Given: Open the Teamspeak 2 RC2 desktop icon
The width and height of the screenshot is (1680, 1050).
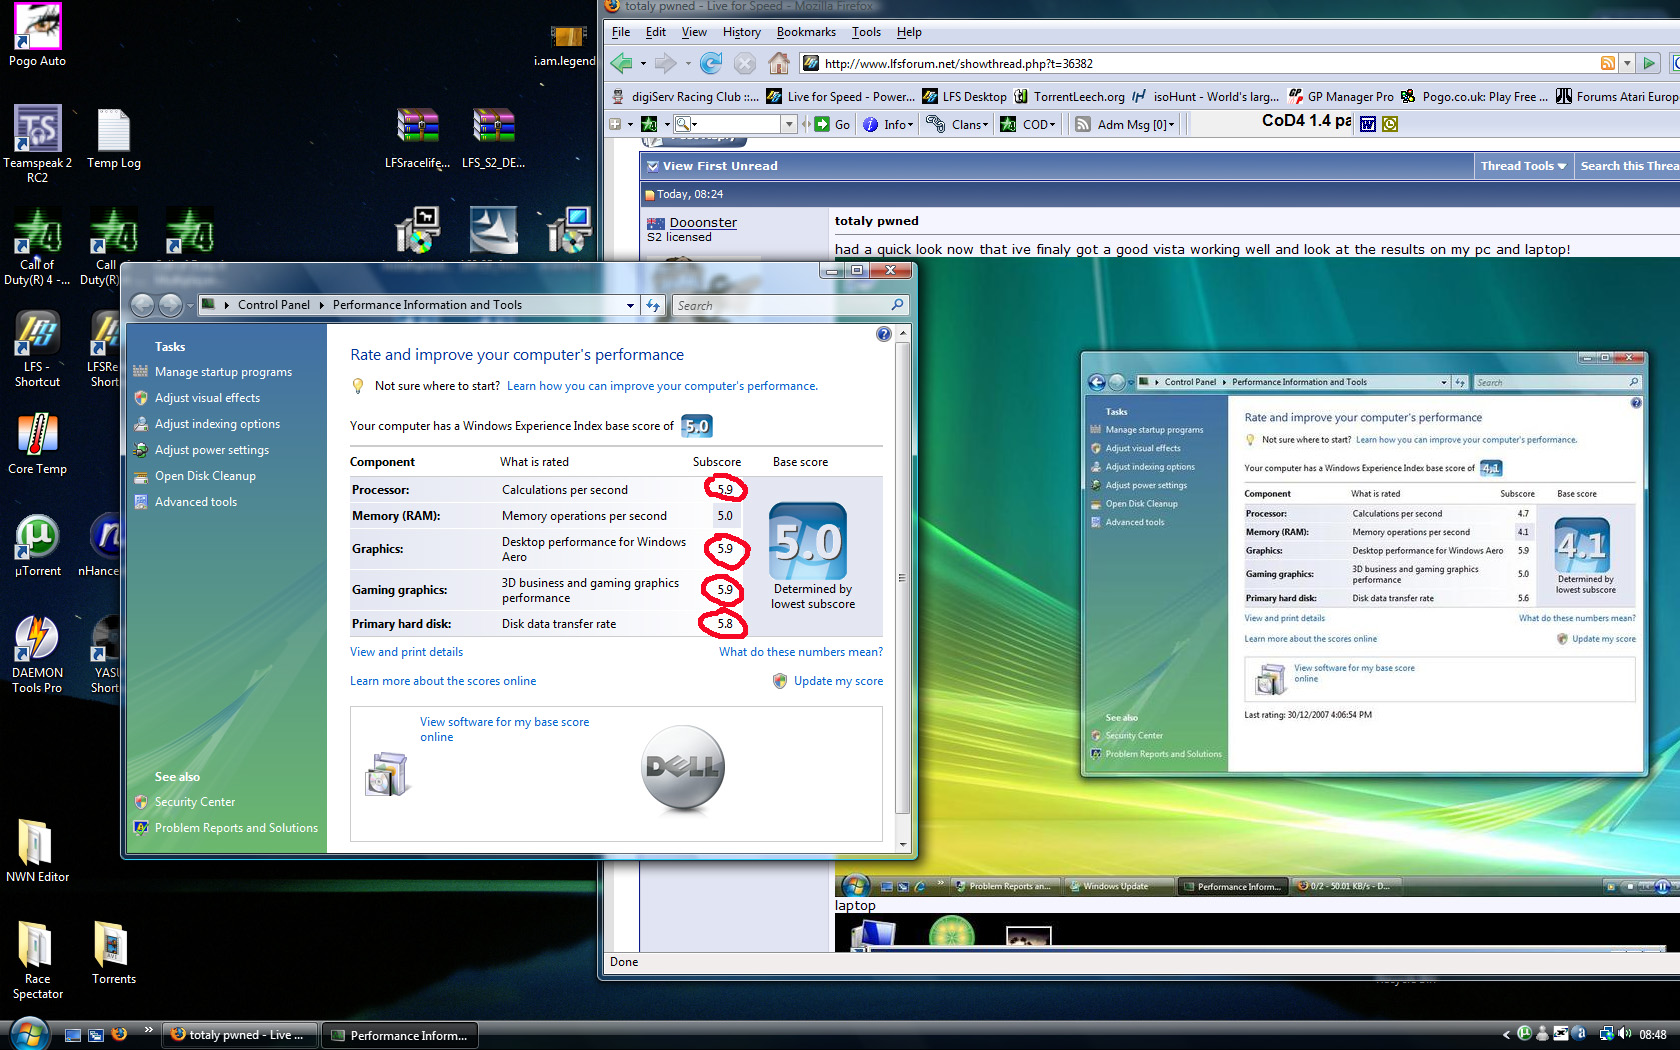Looking at the screenshot, I should (x=37, y=143).
